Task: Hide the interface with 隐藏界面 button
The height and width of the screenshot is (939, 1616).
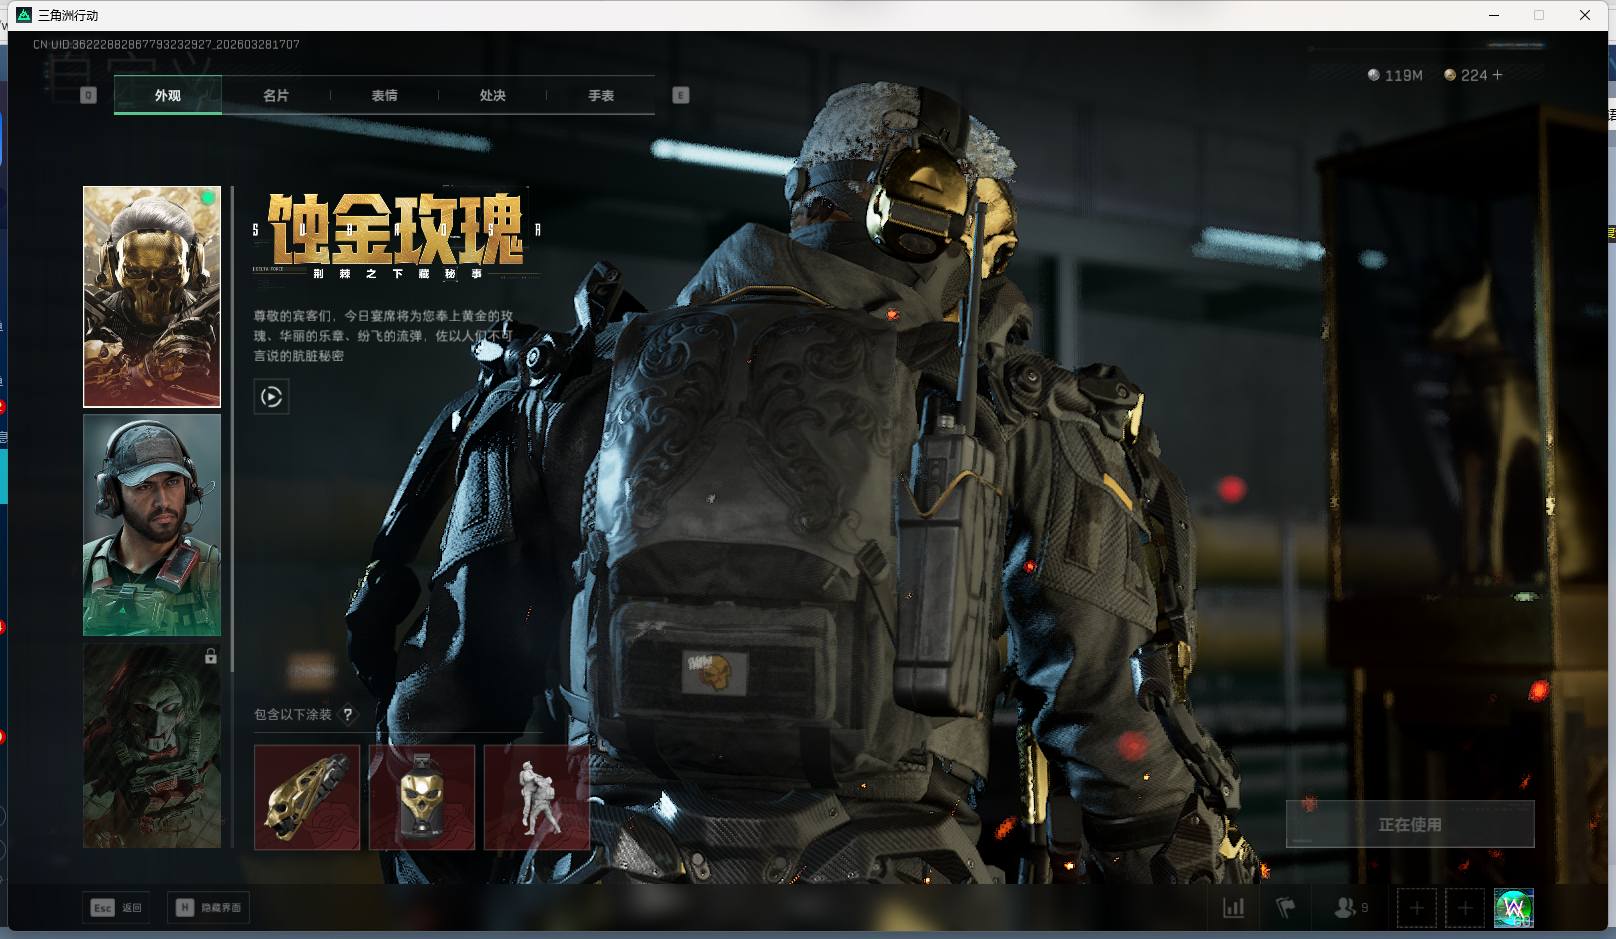Action: pyautogui.click(x=210, y=907)
